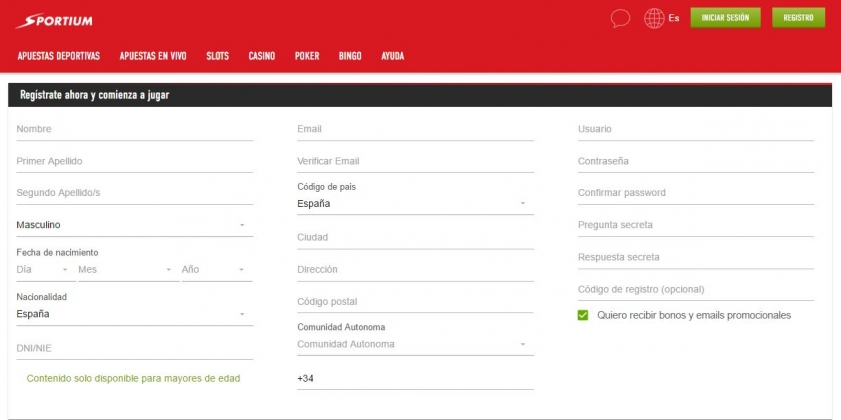Open the Código de país dropdown
Viewport: 841px width, 420px height.
(x=415, y=204)
